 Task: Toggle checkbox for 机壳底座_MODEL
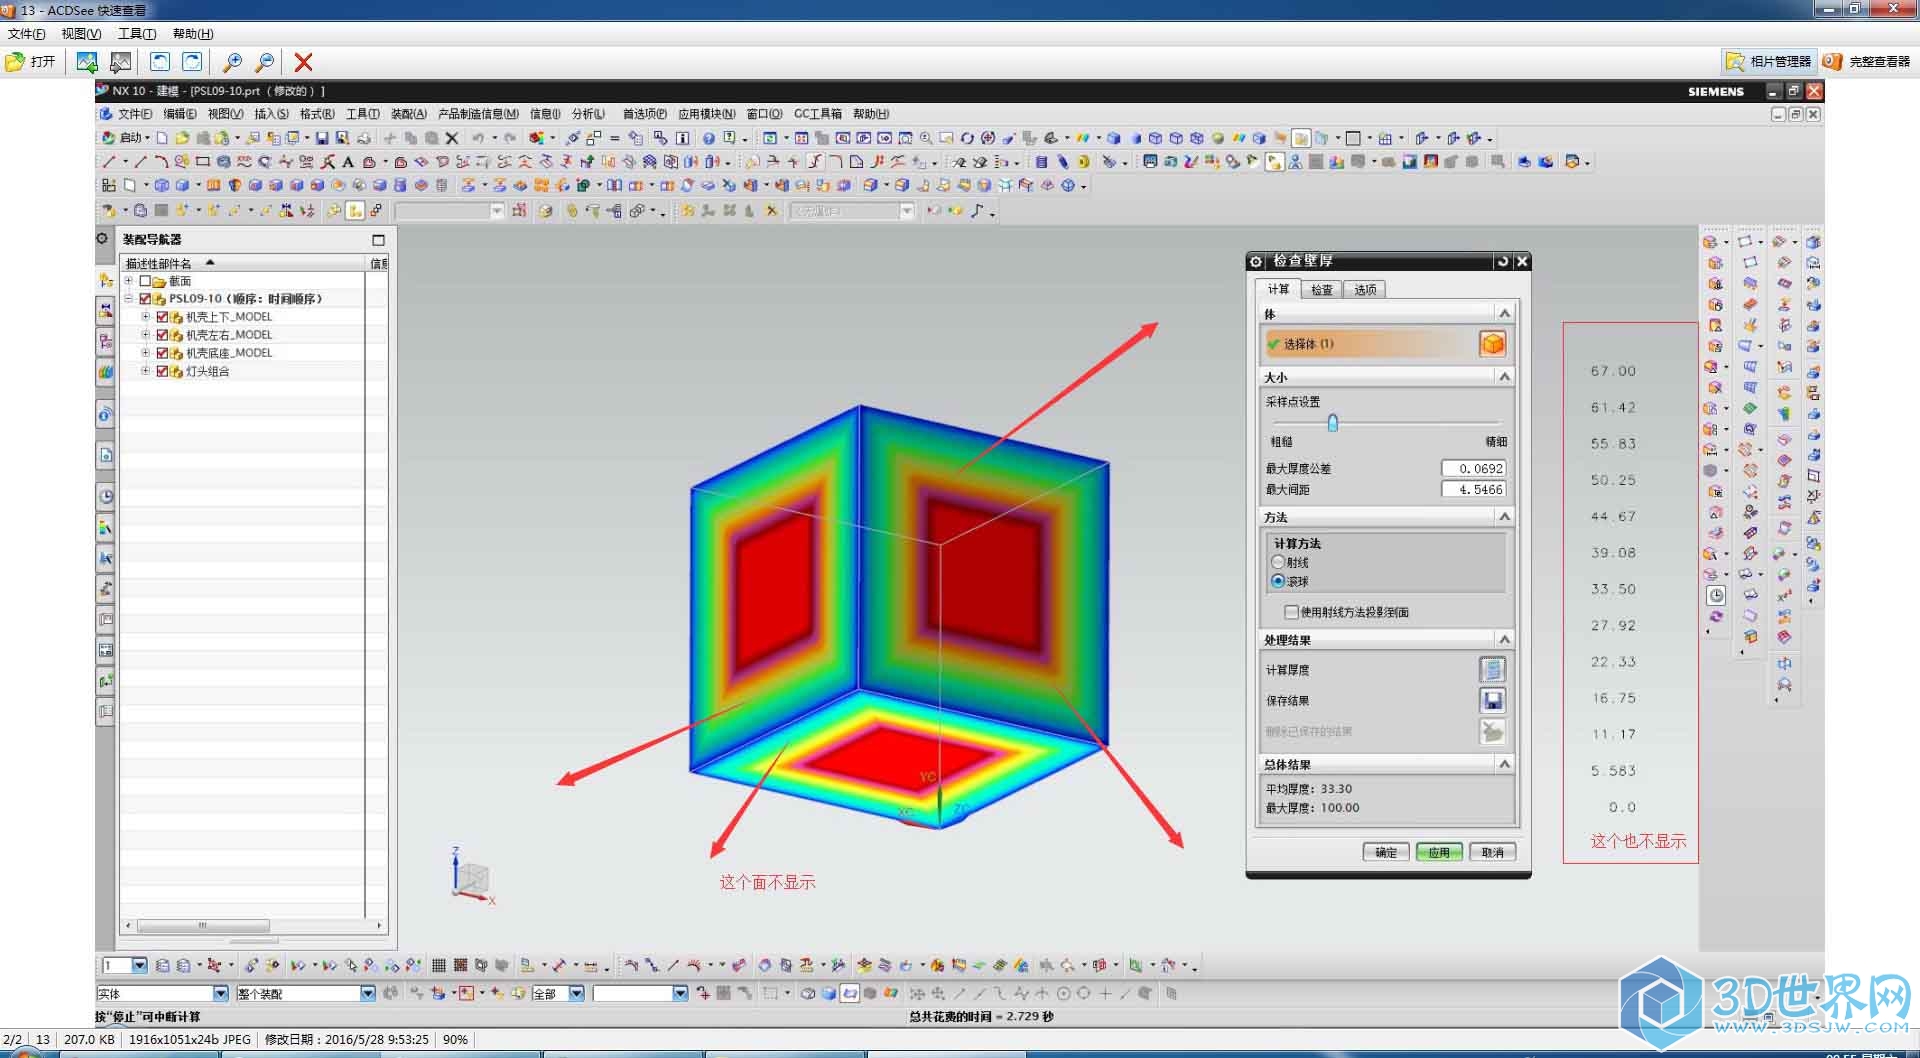pos(162,353)
